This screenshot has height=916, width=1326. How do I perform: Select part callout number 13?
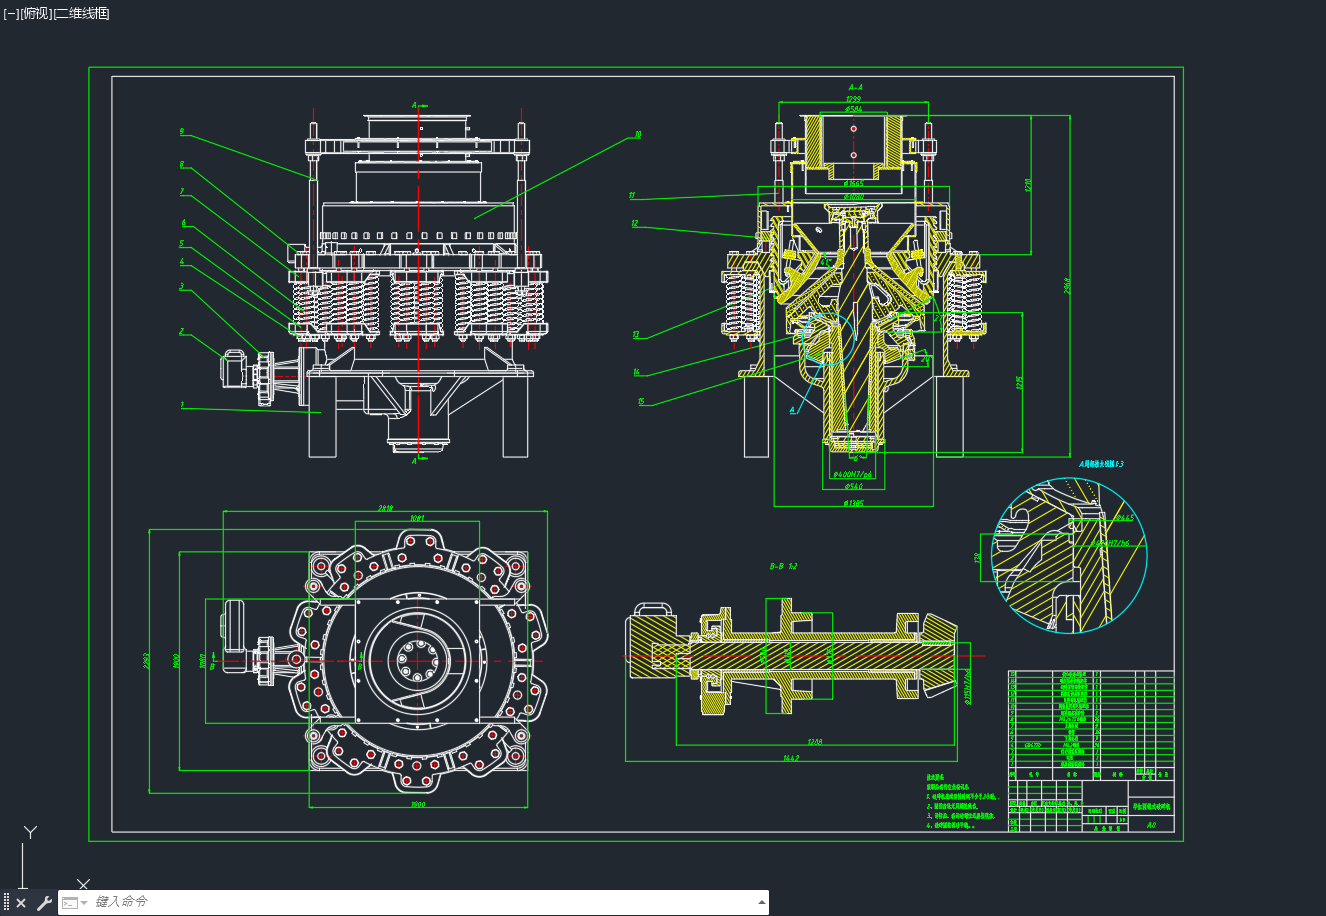pos(635,335)
